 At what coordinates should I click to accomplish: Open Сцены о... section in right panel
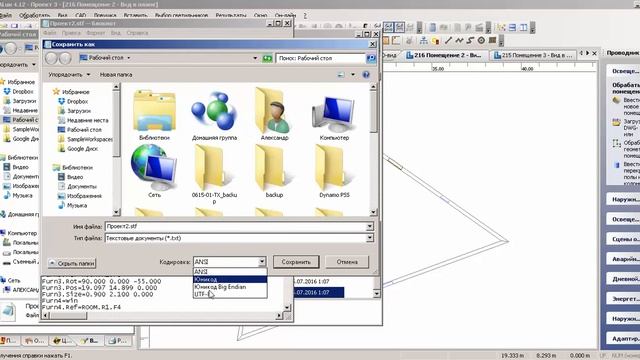pos(624,239)
